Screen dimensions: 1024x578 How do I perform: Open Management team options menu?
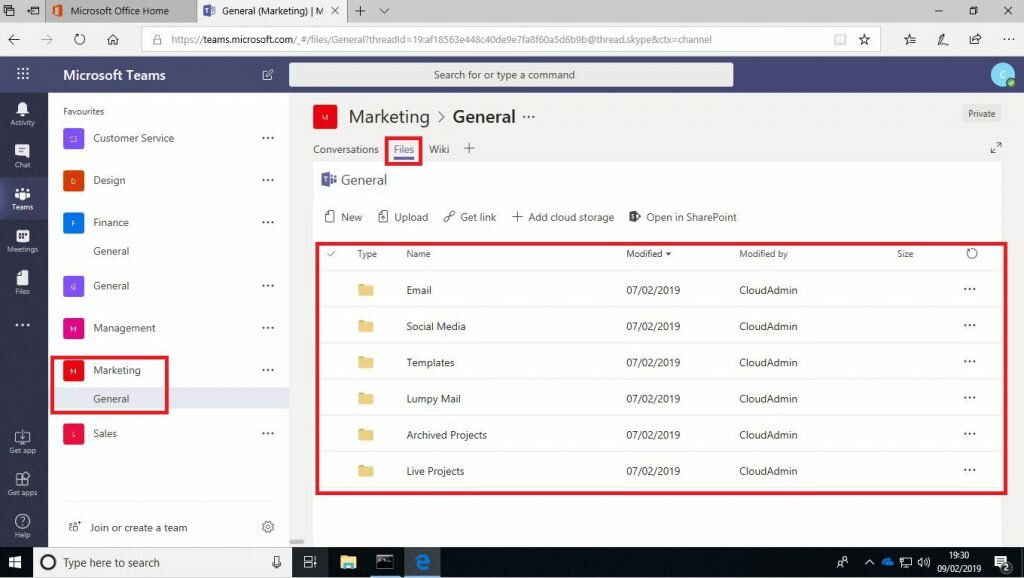[268, 328]
